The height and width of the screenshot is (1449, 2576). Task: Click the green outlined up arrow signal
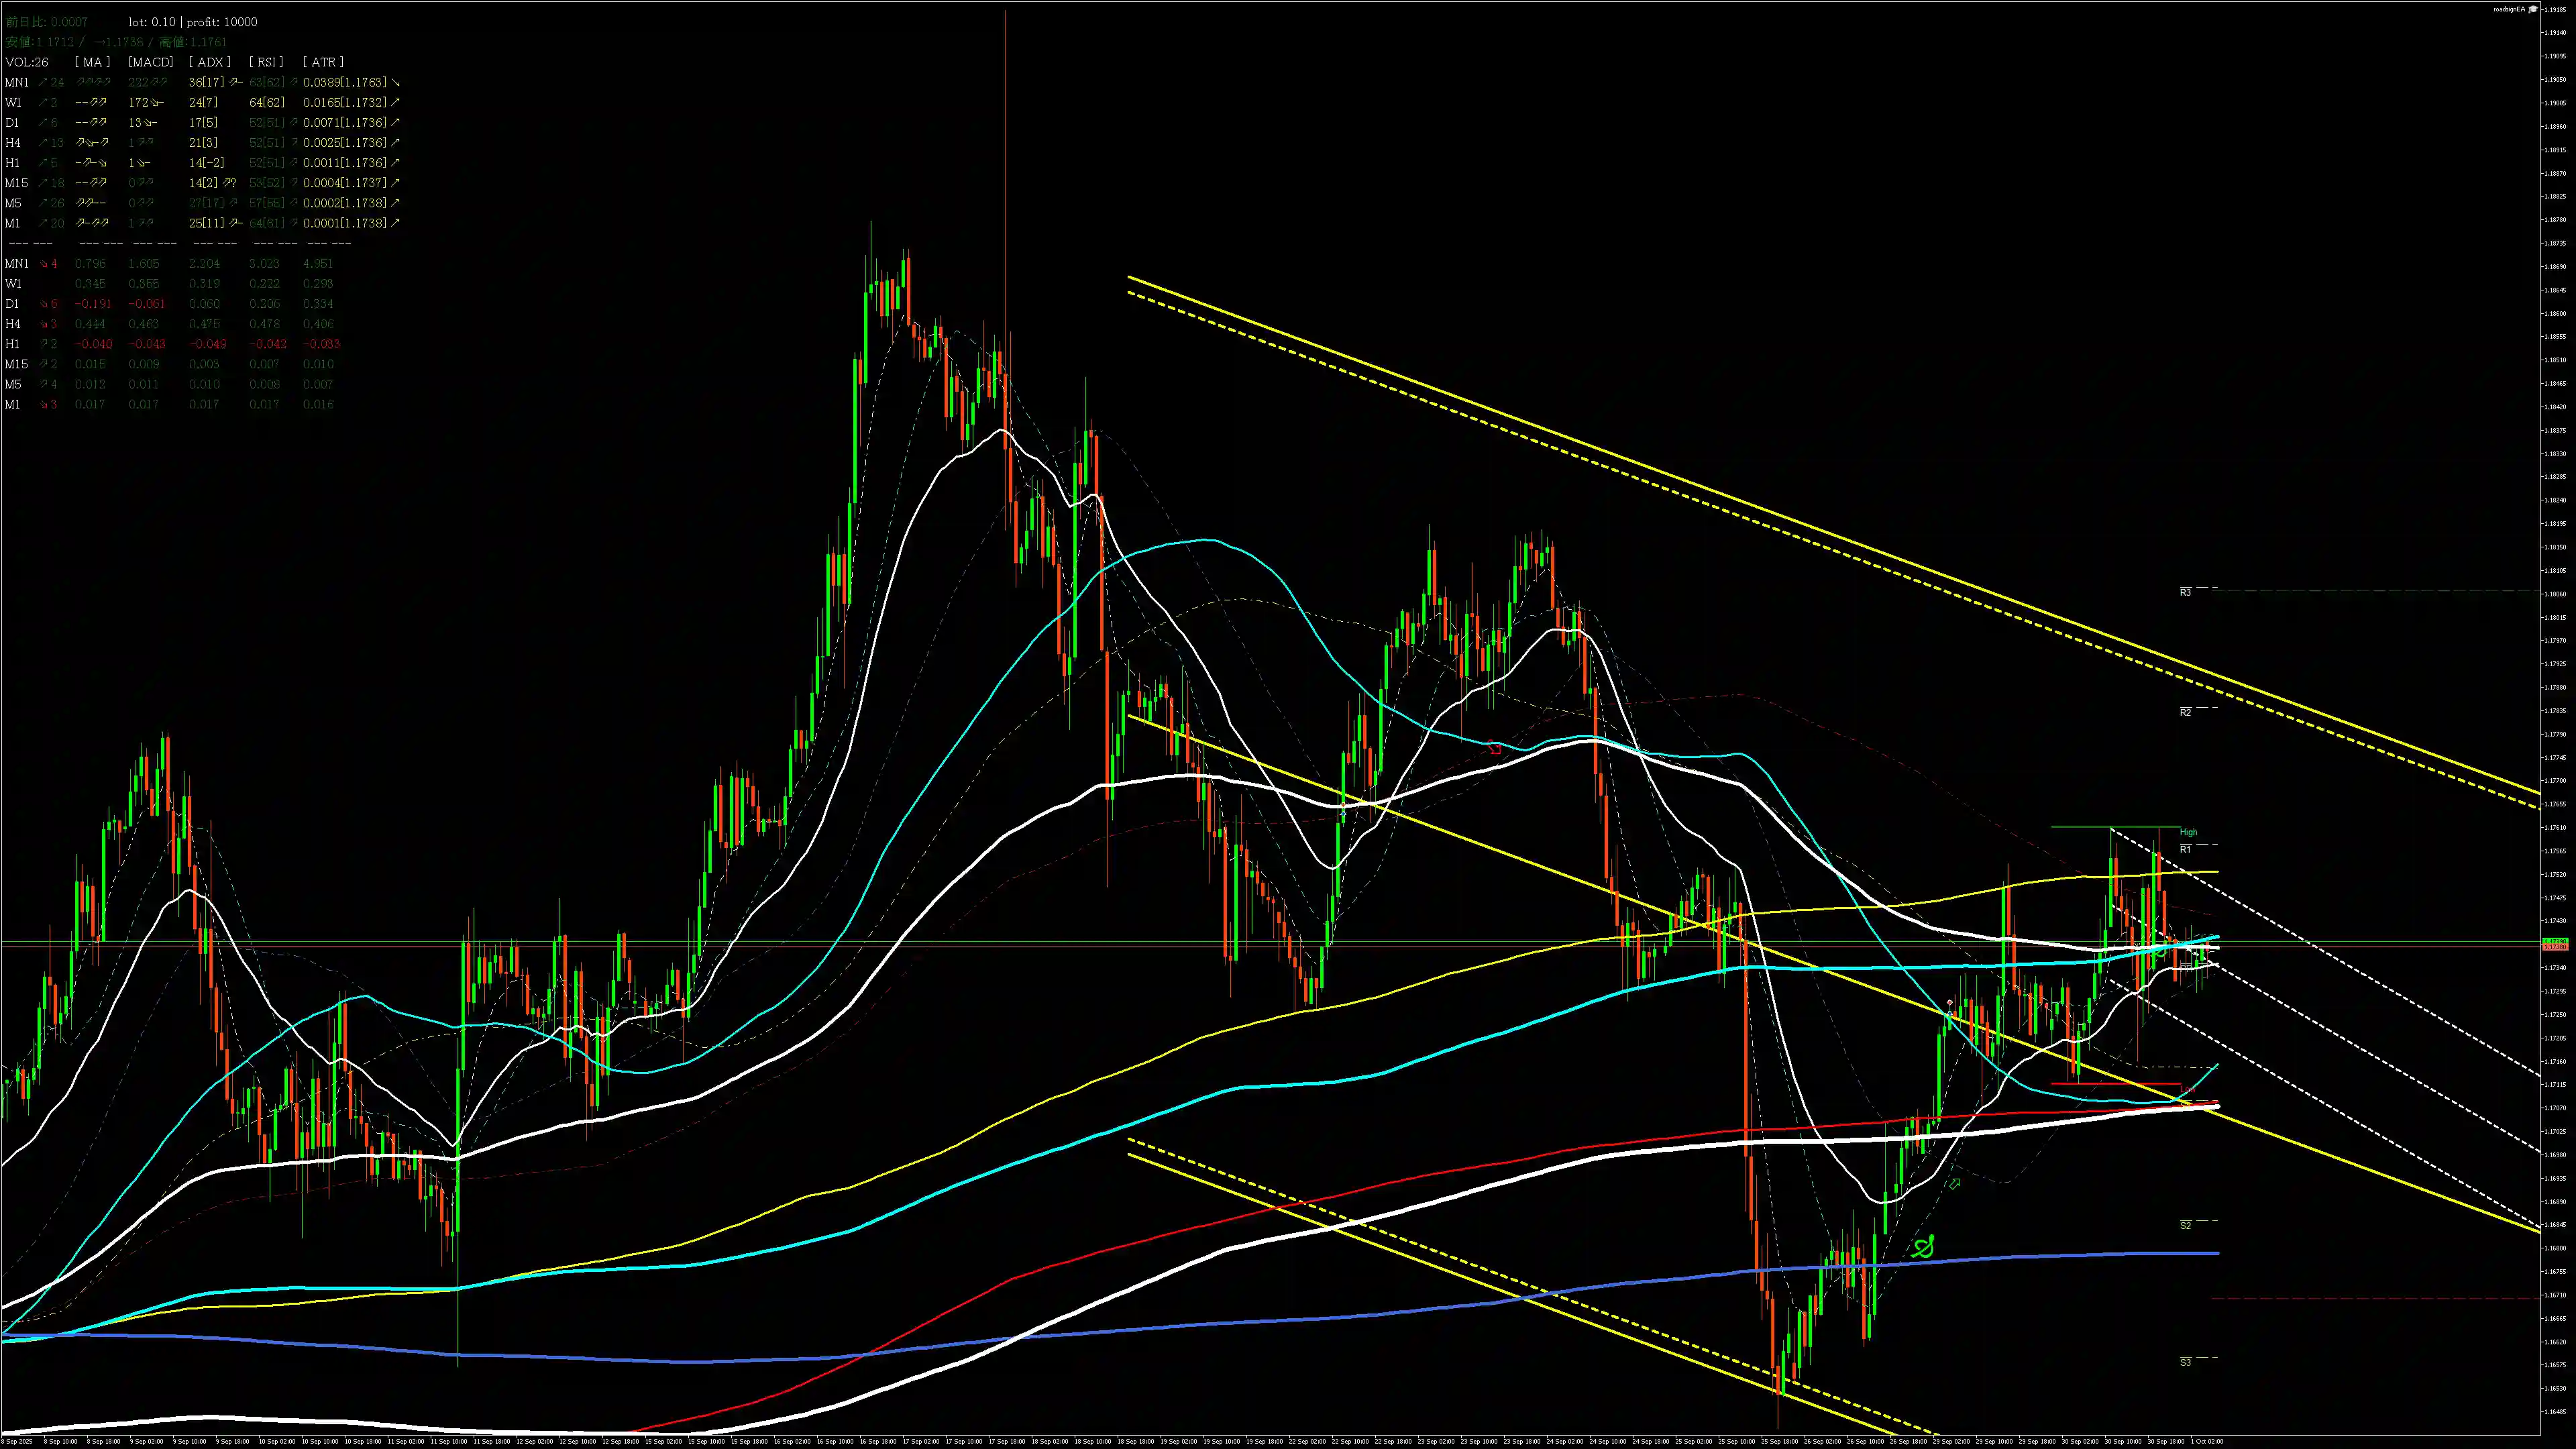click(x=1954, y=1184)
